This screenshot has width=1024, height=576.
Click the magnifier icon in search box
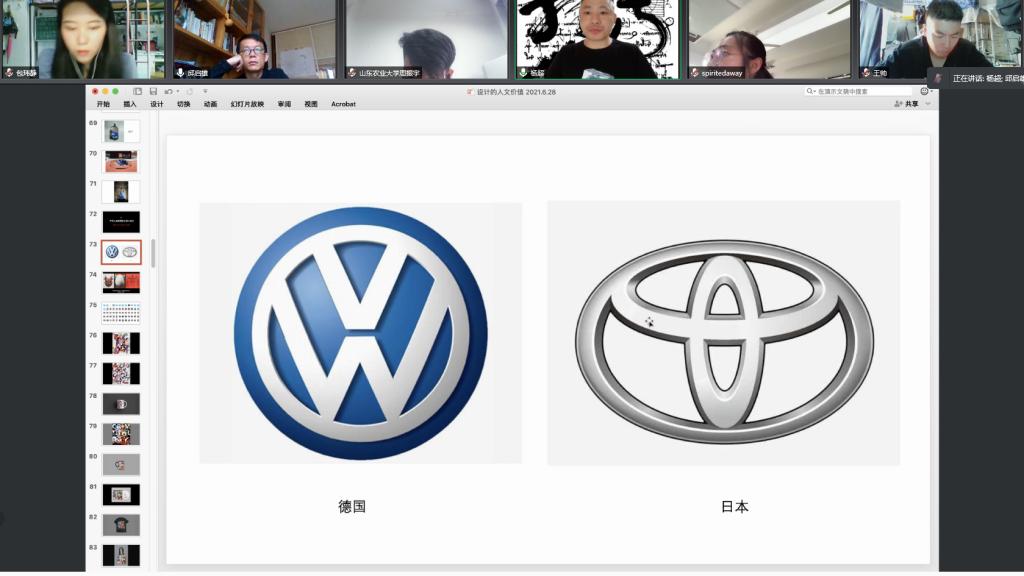812,91
